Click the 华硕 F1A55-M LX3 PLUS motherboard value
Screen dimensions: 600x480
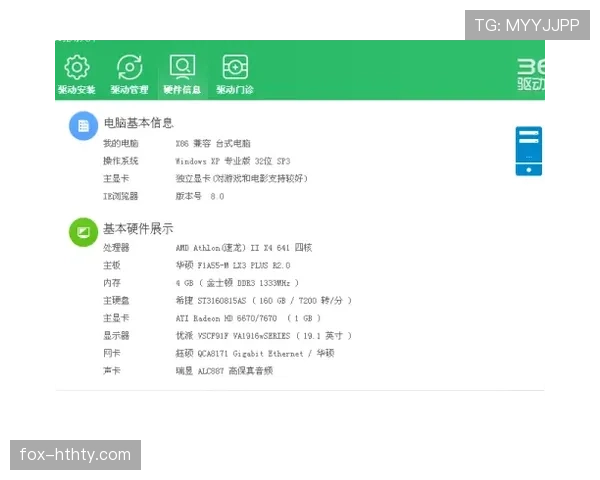click(x=233, y=265)
